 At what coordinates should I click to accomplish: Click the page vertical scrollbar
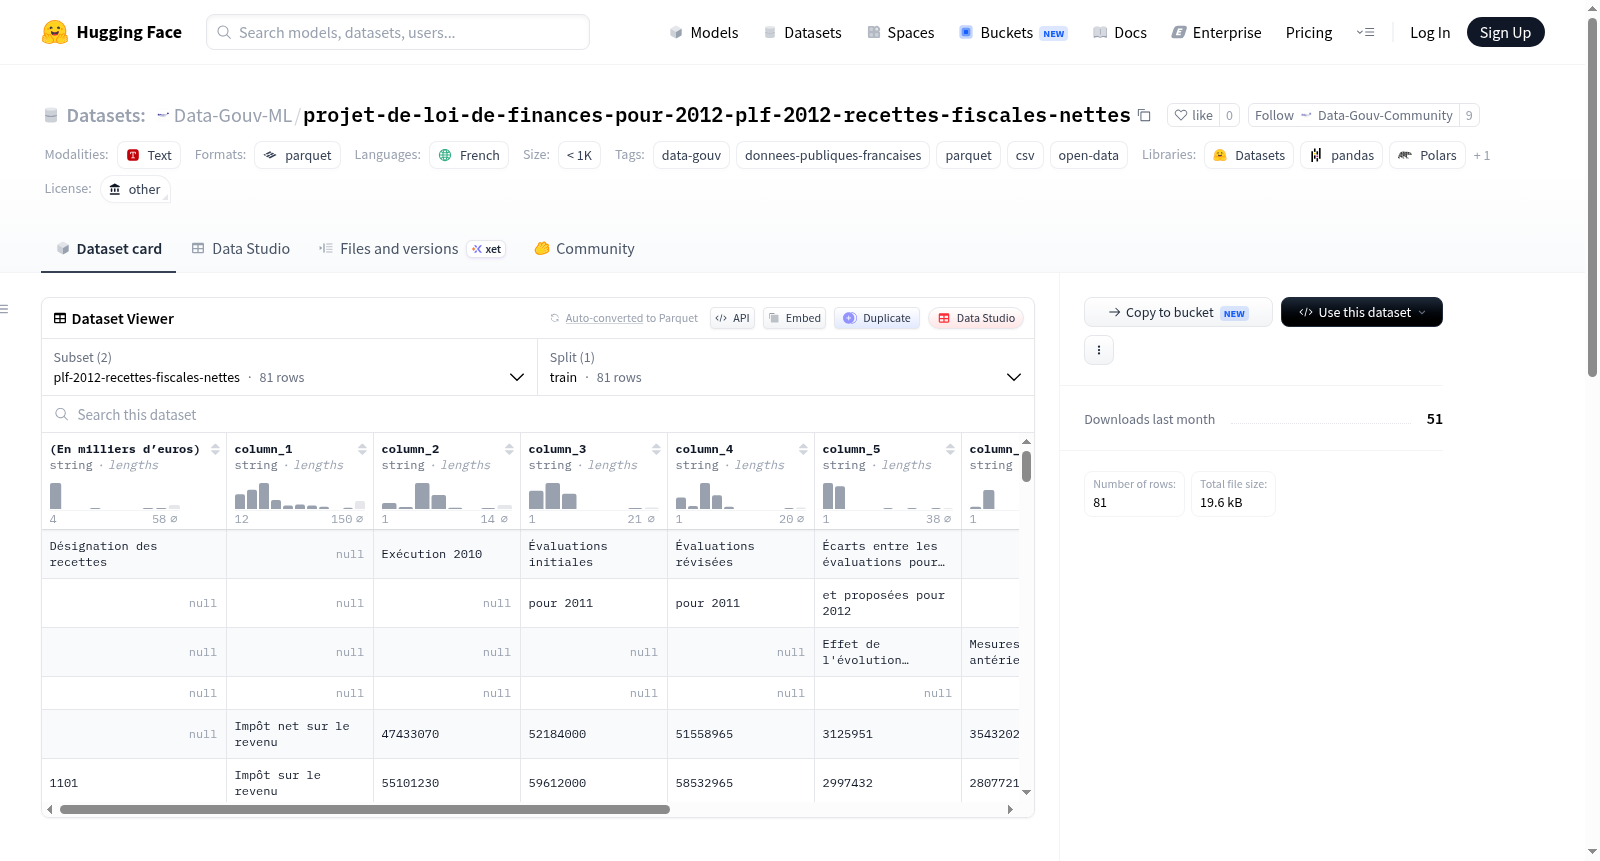pos(1592,197)
